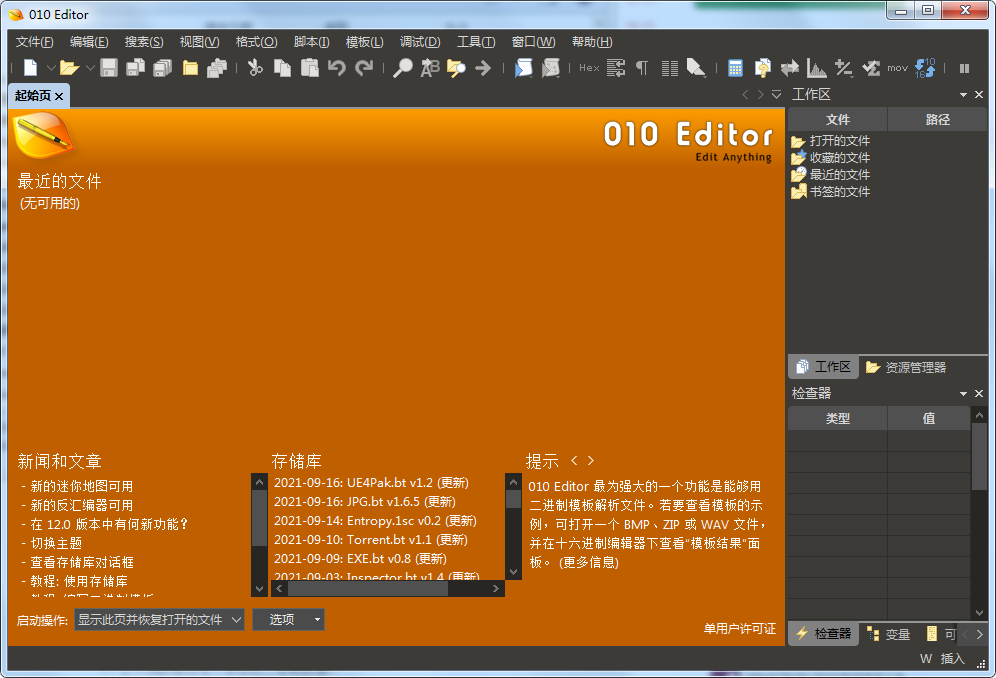The image size is (996, 678).
Task: Click the file properties question mark icon
Action: [x=763, y=67]
